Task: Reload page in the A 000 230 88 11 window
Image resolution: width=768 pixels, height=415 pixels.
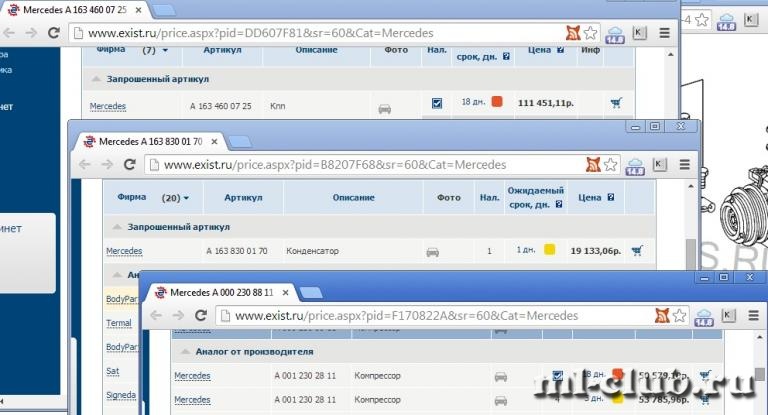Action: click(x=201, y=316)
